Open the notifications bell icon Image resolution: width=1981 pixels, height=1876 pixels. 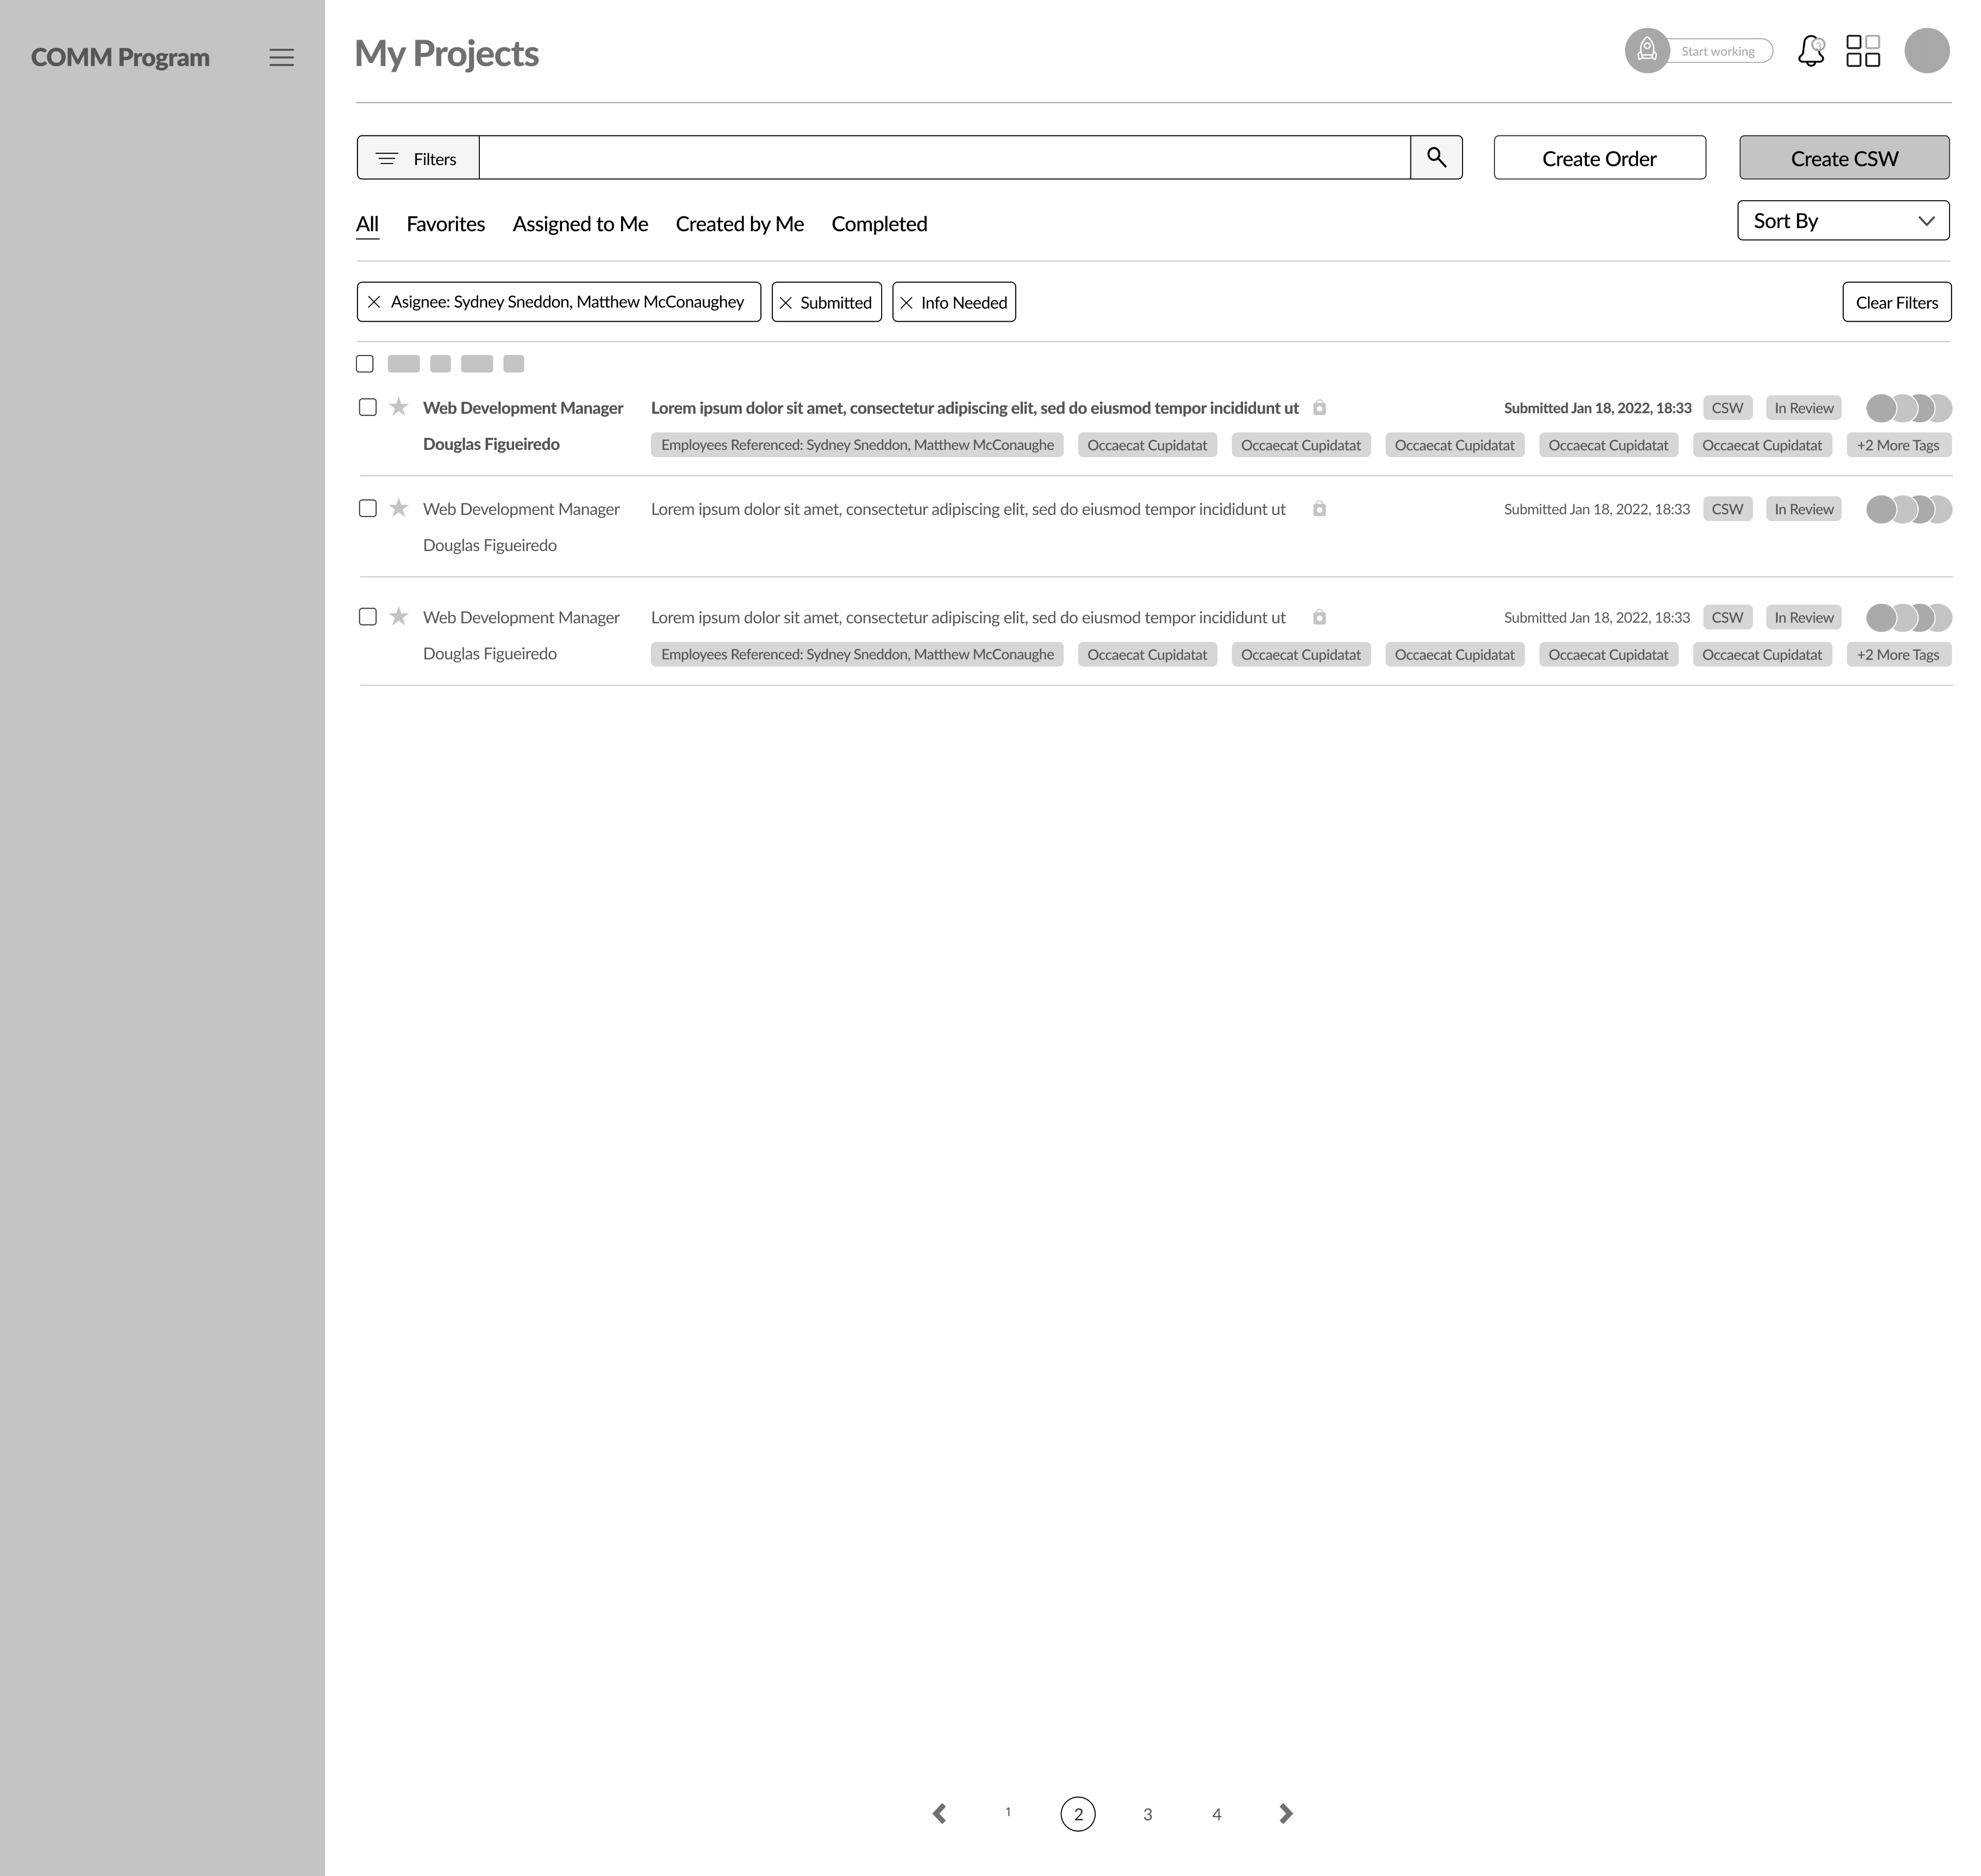(x=1810, y=51)
